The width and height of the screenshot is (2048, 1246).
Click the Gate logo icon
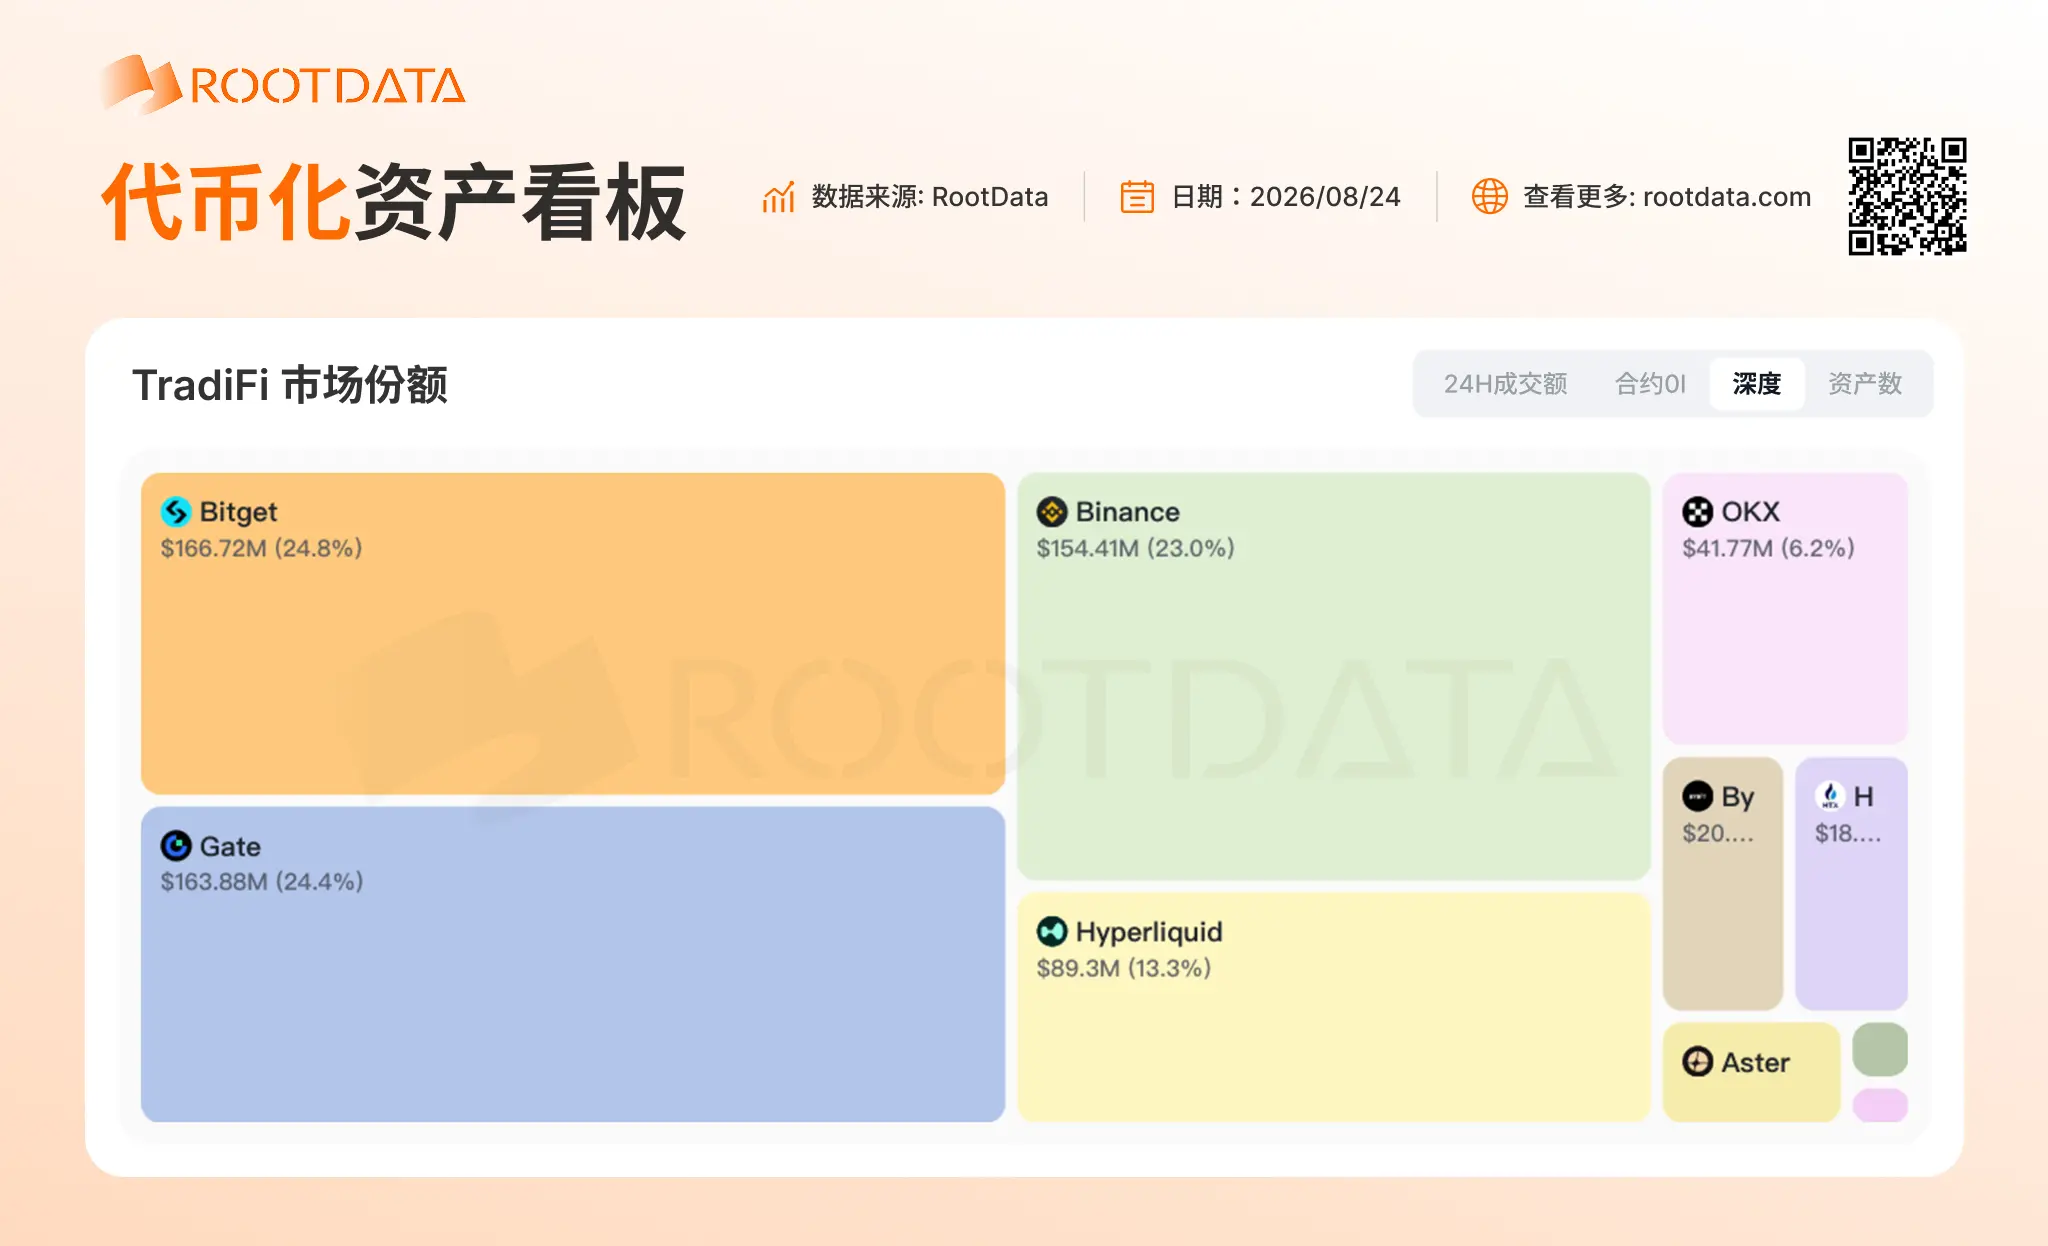pos(176,846)
